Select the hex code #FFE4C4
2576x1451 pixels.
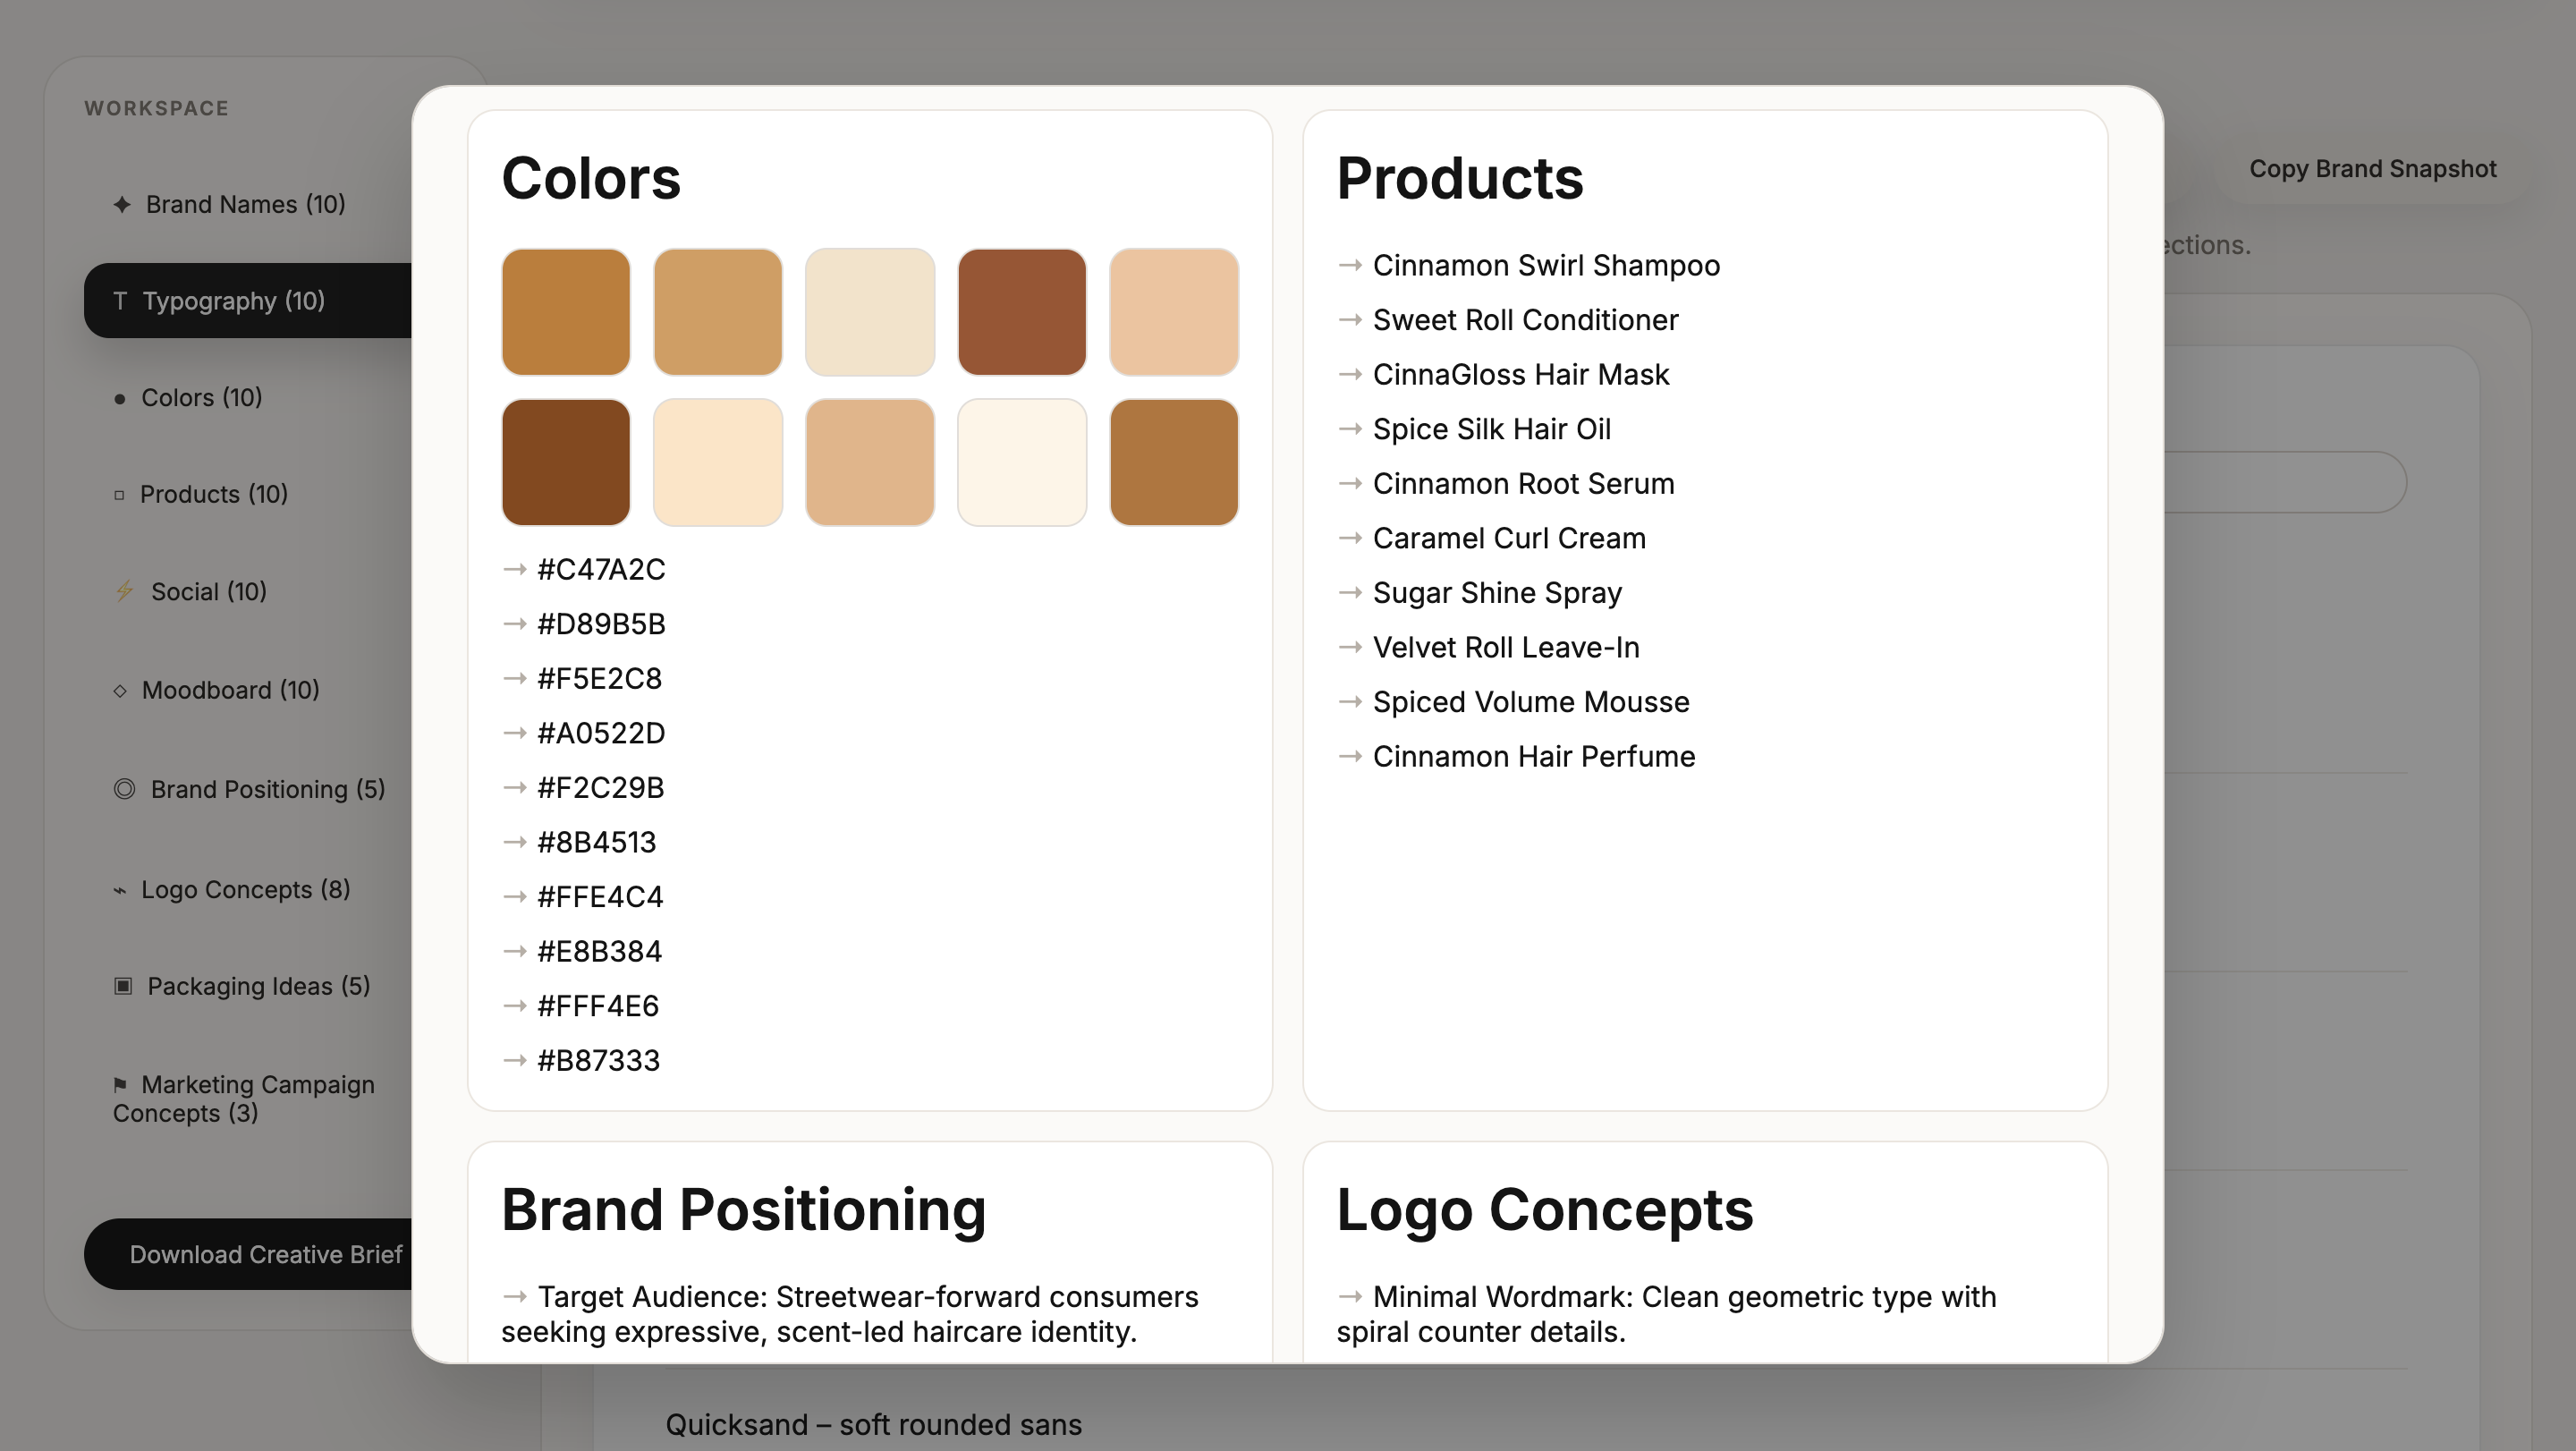598,897
